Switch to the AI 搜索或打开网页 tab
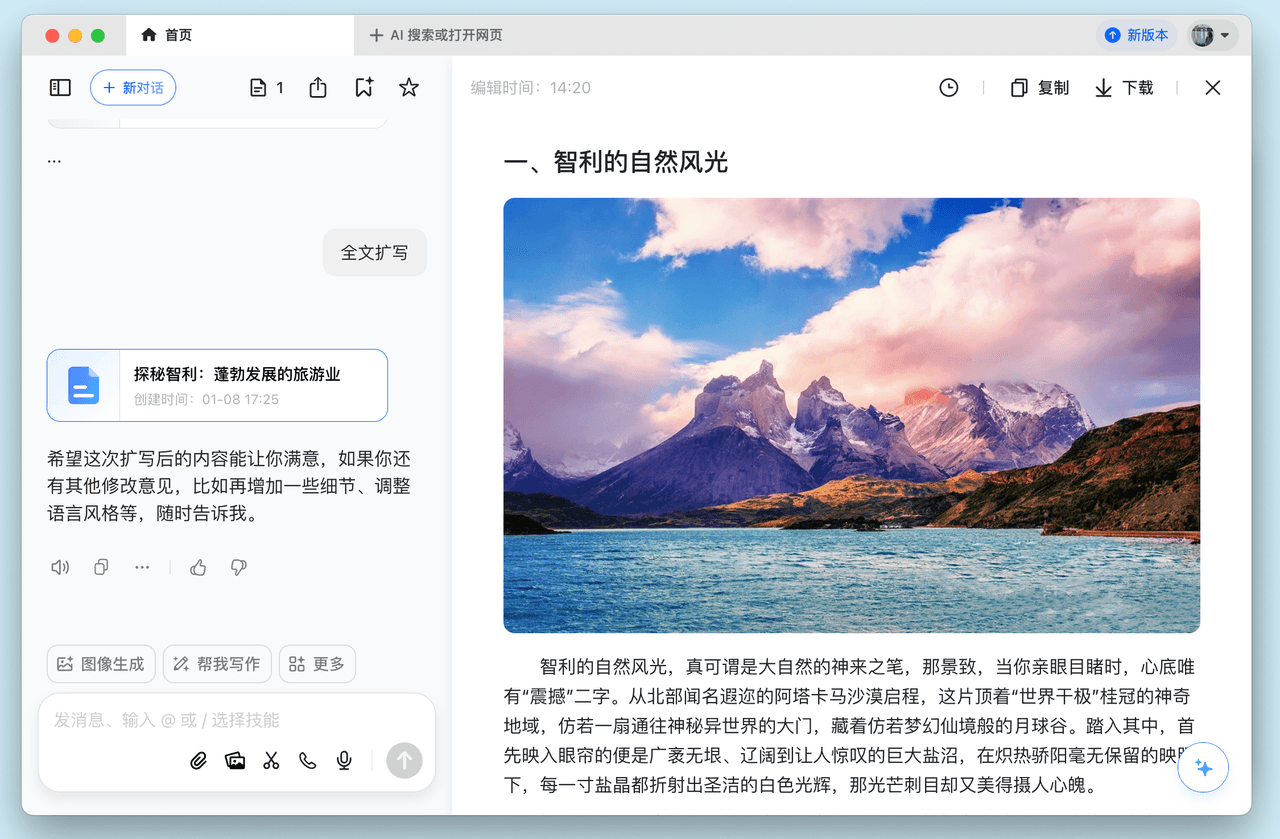Image resolution: width=1280 pixels, height=839 pixels. (x=436, y=35)
